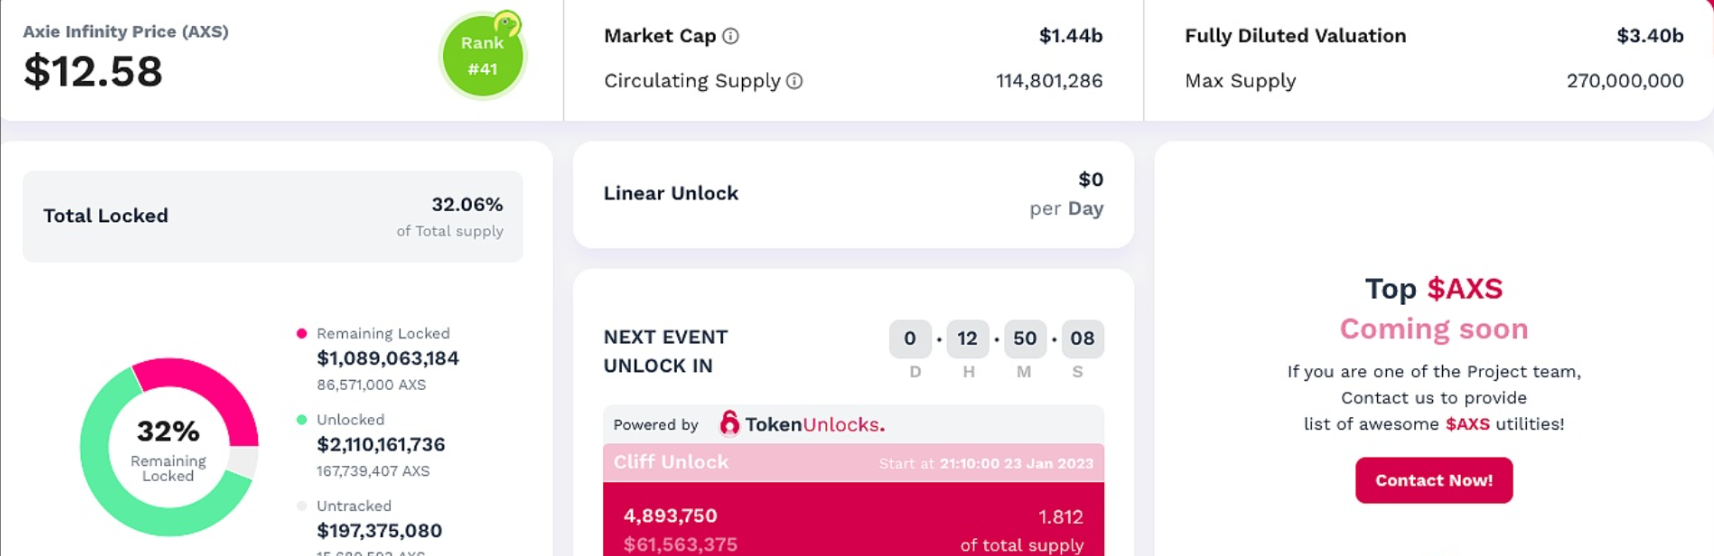
Task: Click the $12.58 Axie Infinity price
Action: [93, 72]
